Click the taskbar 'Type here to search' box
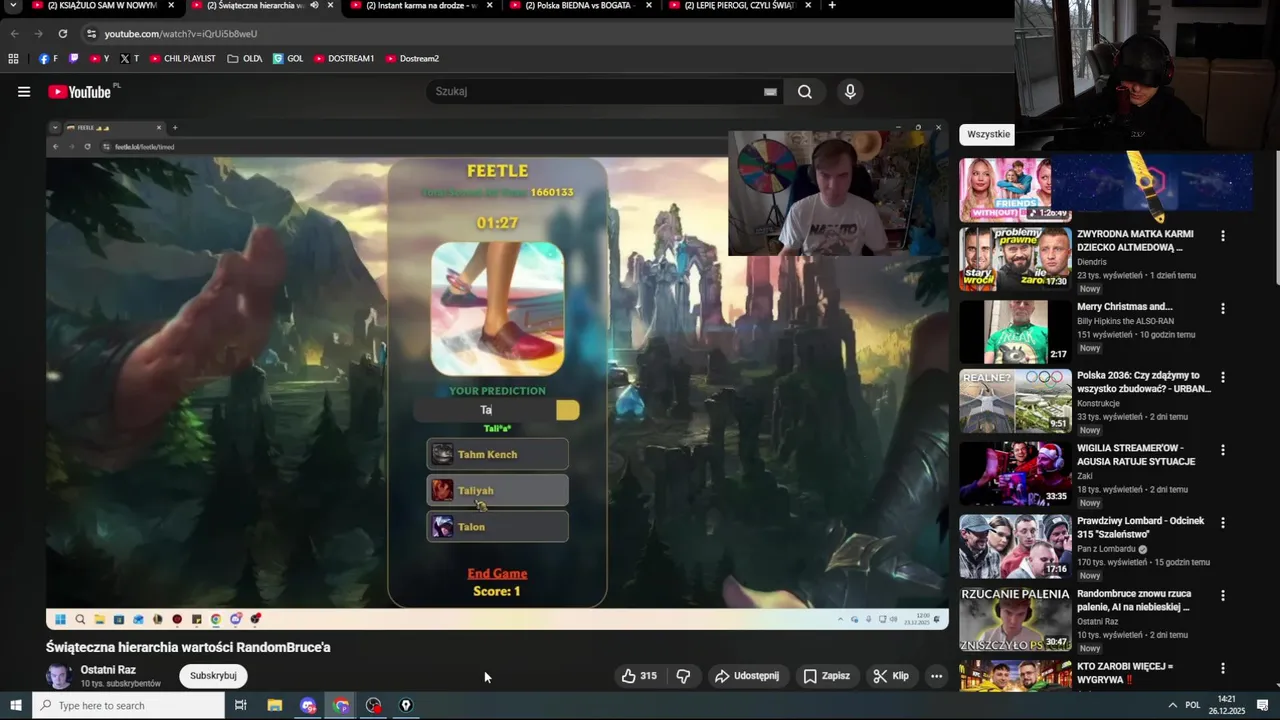1280x720 pixels. 129,706
